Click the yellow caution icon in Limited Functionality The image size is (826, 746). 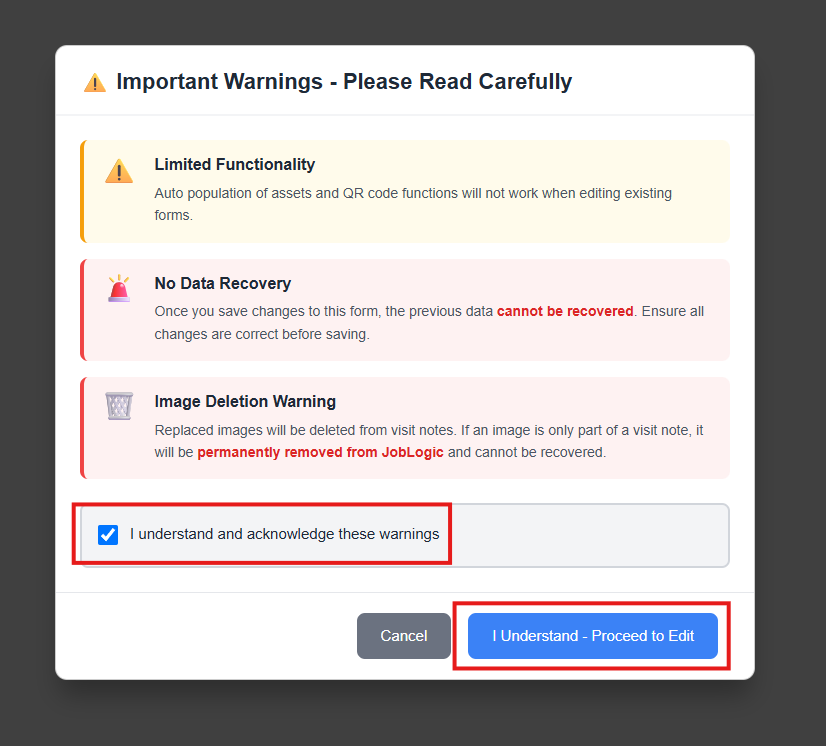119,171
